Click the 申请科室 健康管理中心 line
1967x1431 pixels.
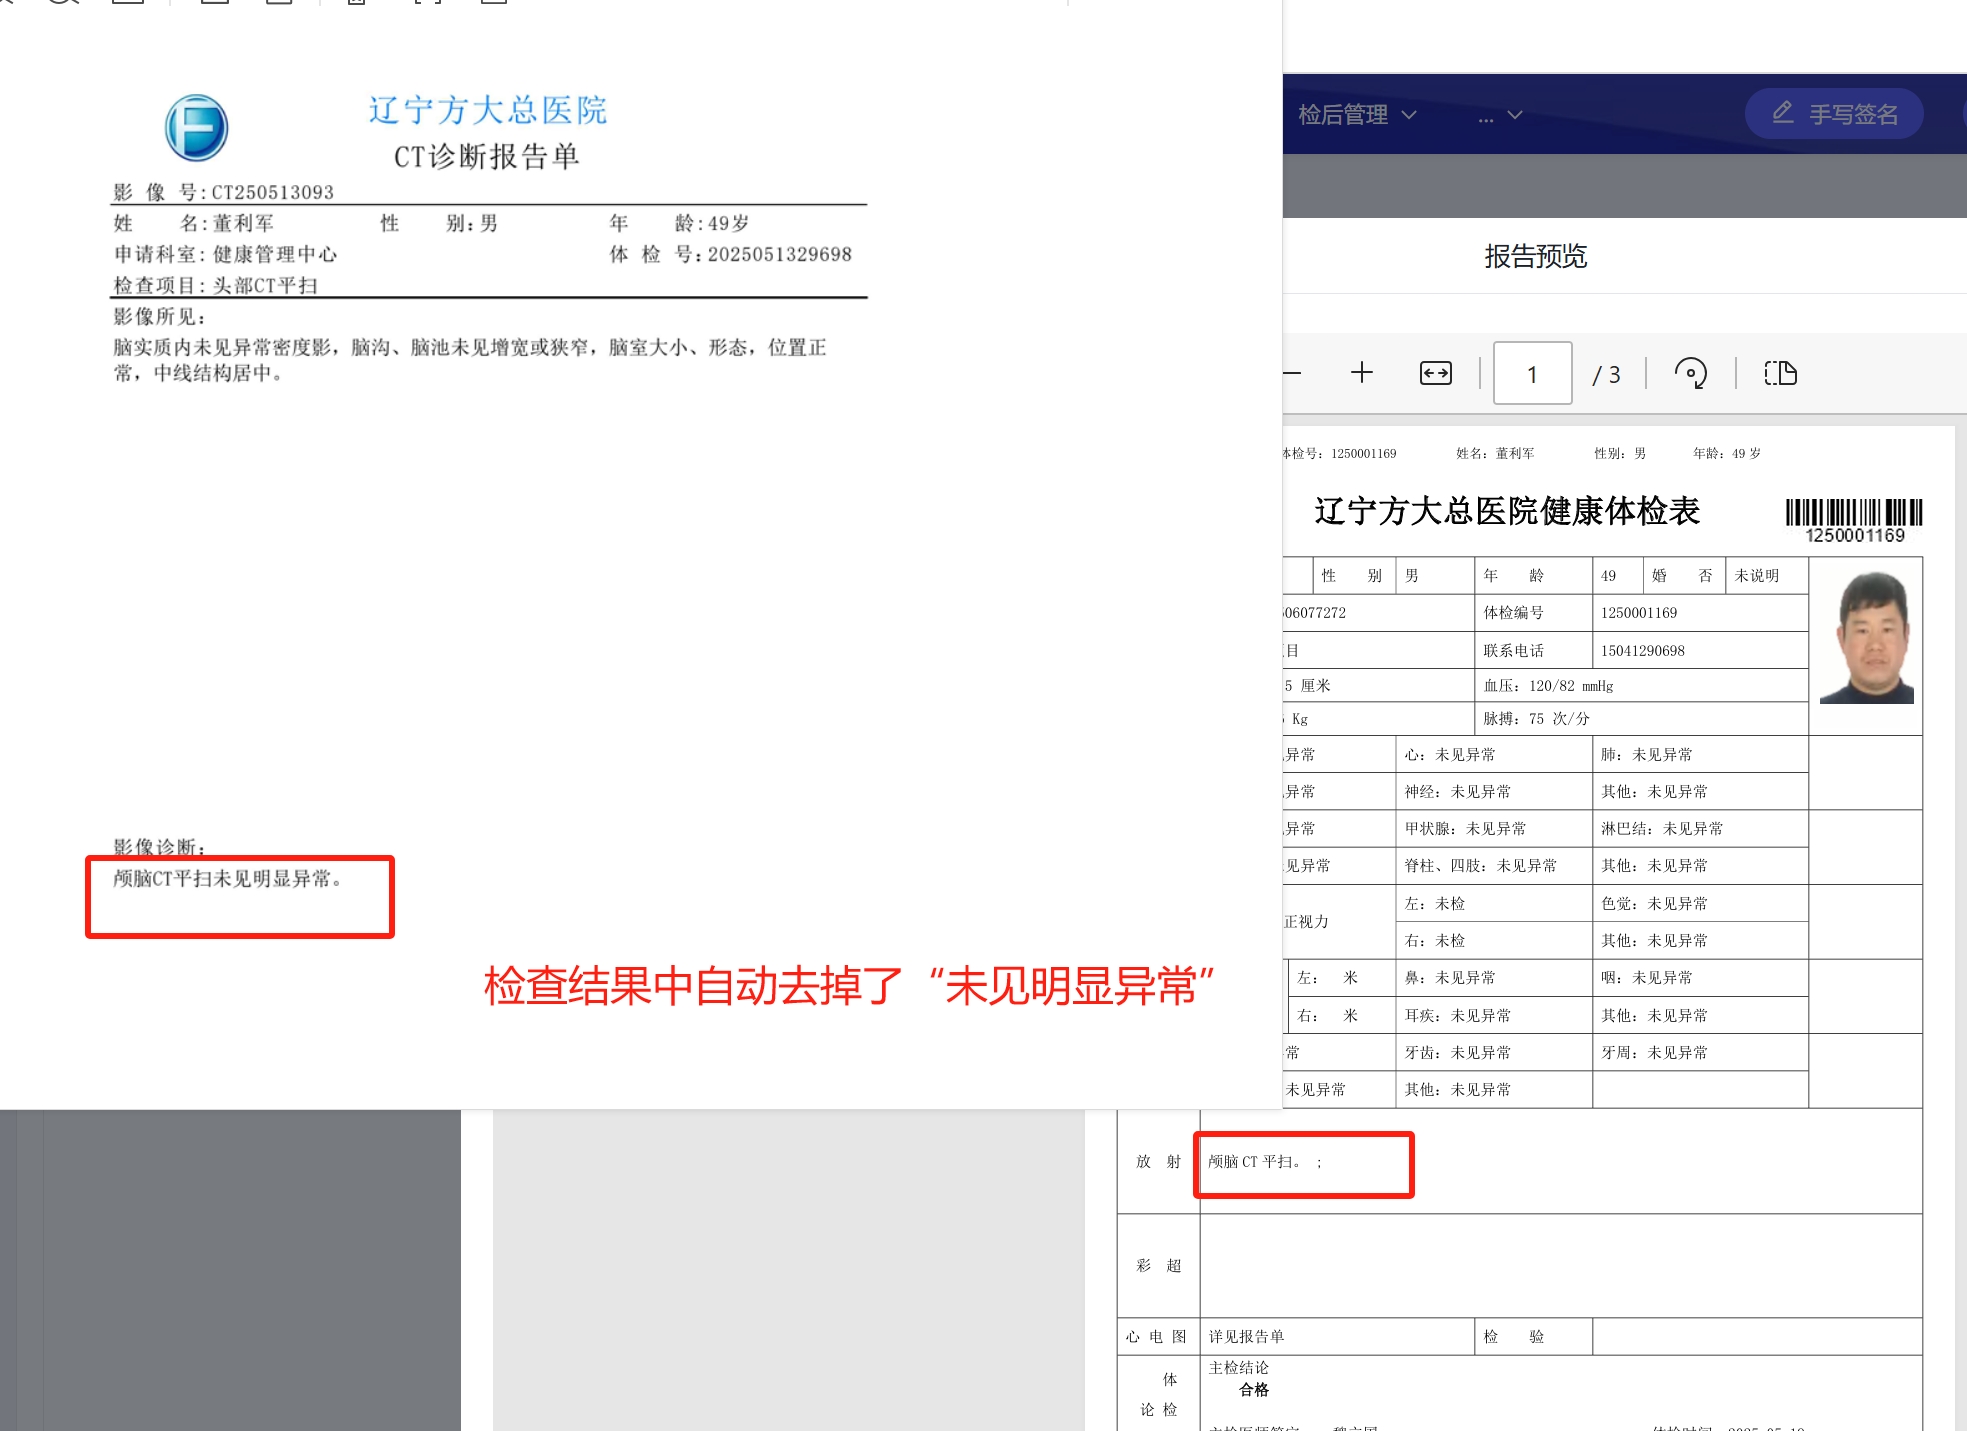click(225, 254)
